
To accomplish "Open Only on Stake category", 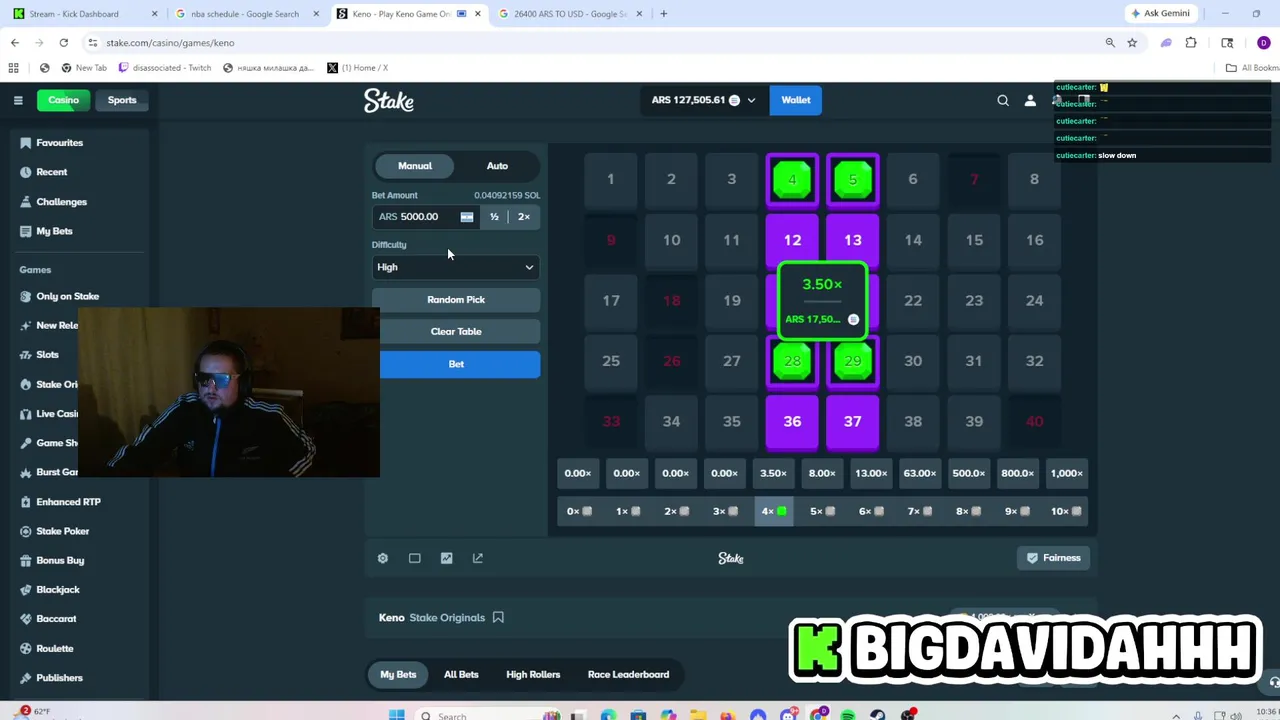I will pyautogui.click(x=68, y=296).
